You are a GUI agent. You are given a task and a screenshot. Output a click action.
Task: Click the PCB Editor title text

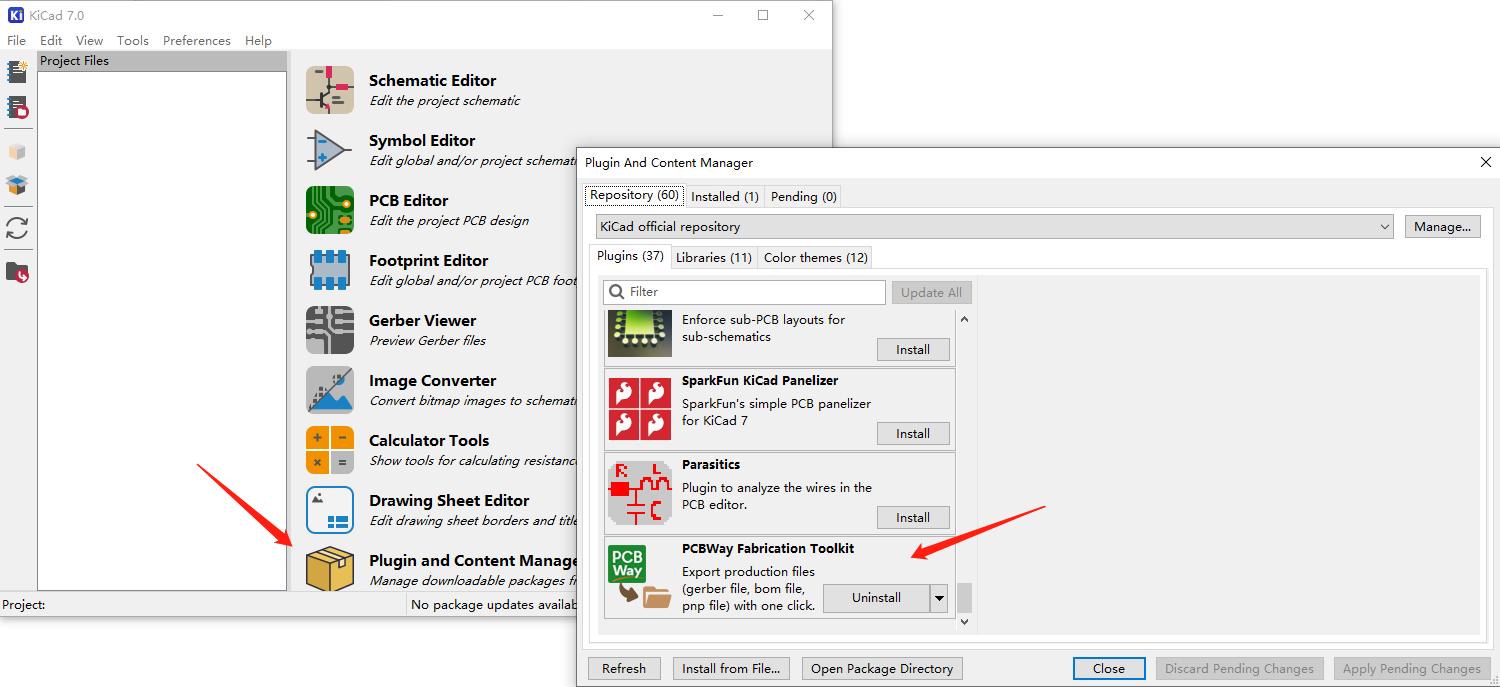[x=409, y=201]
